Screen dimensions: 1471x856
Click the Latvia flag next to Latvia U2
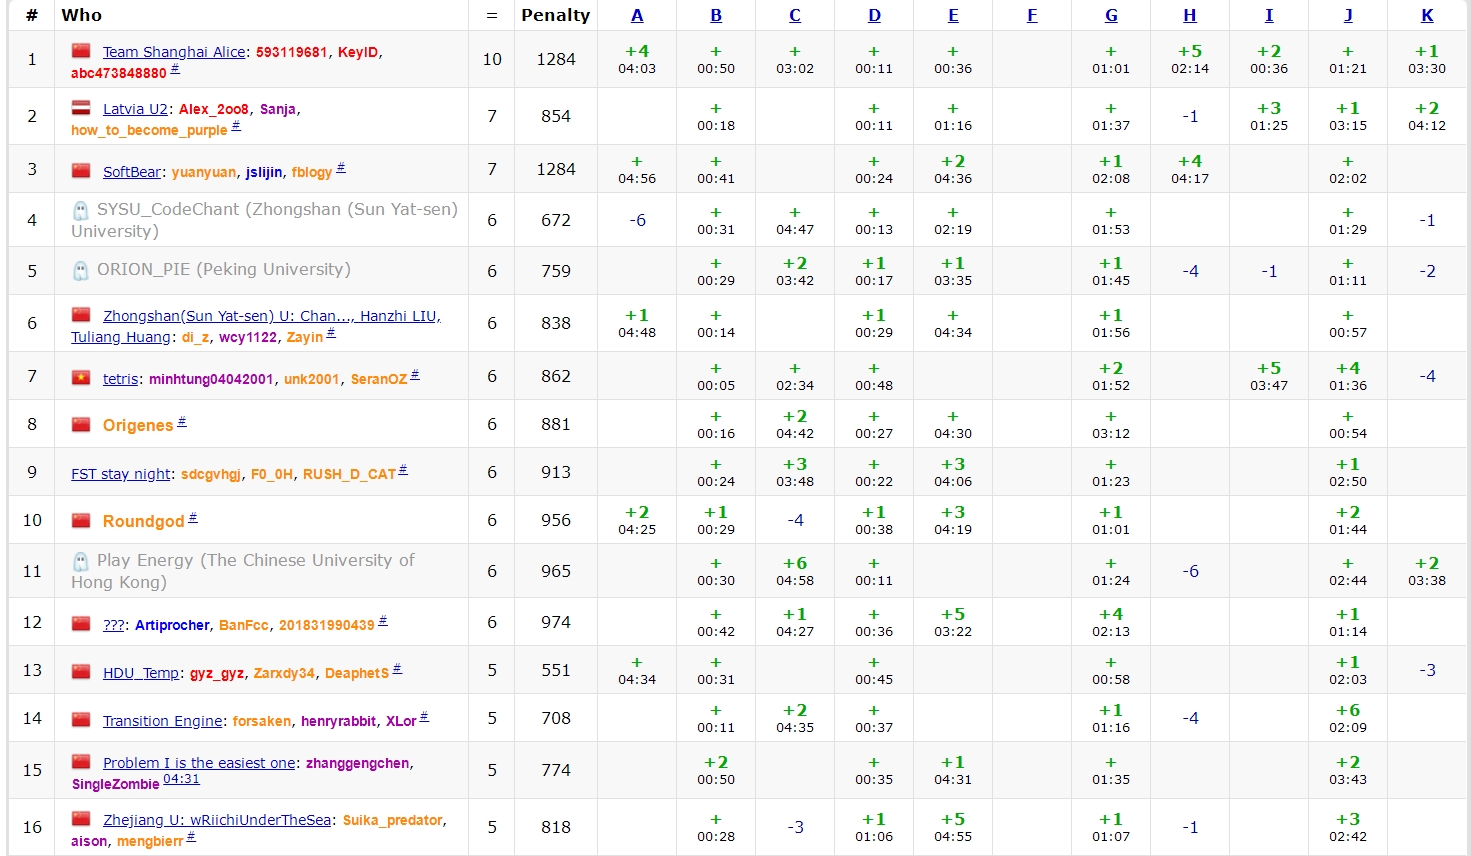[81, 108]
